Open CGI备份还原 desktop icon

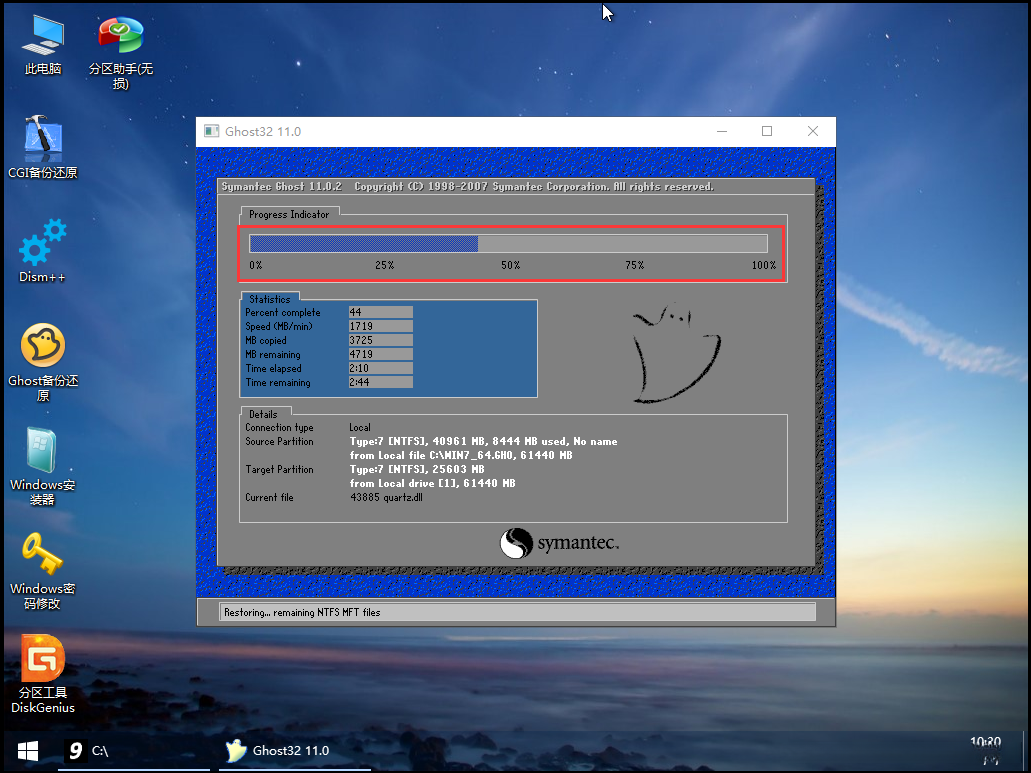pos(43,147)
